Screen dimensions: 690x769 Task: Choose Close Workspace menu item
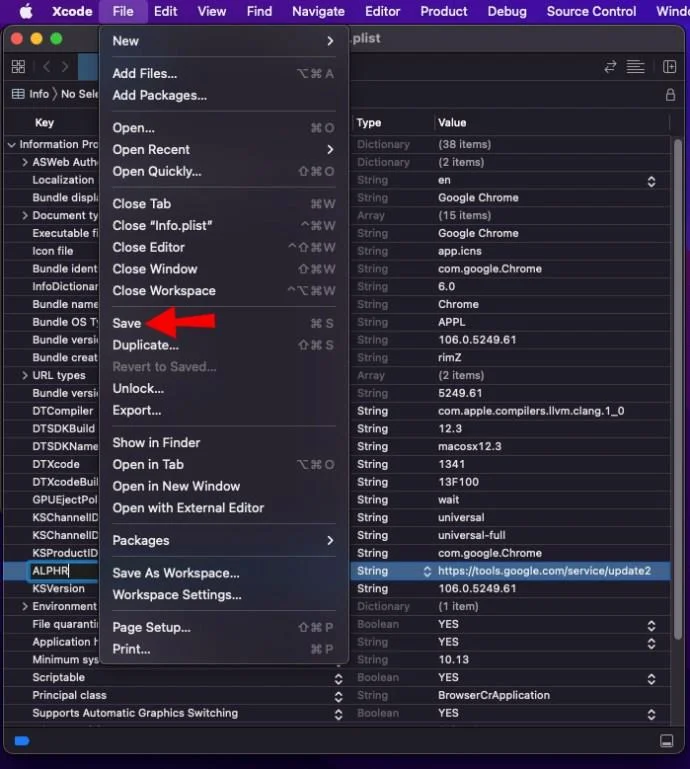tap(224, 291)
